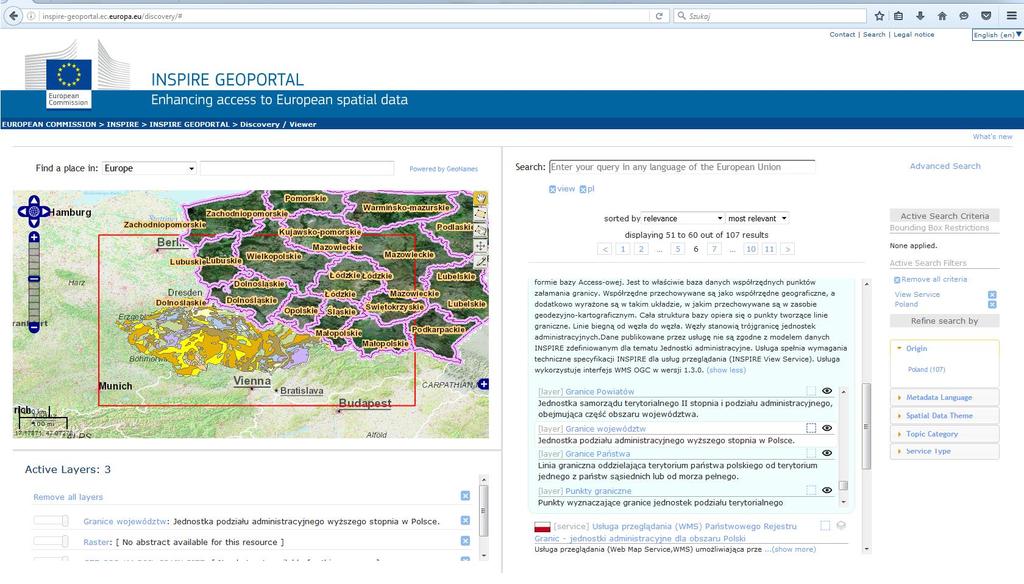The width and height of the screenshot is (1024, 584).
Task: Select the move cross-arrows map tool
Action: pos(481,246)
